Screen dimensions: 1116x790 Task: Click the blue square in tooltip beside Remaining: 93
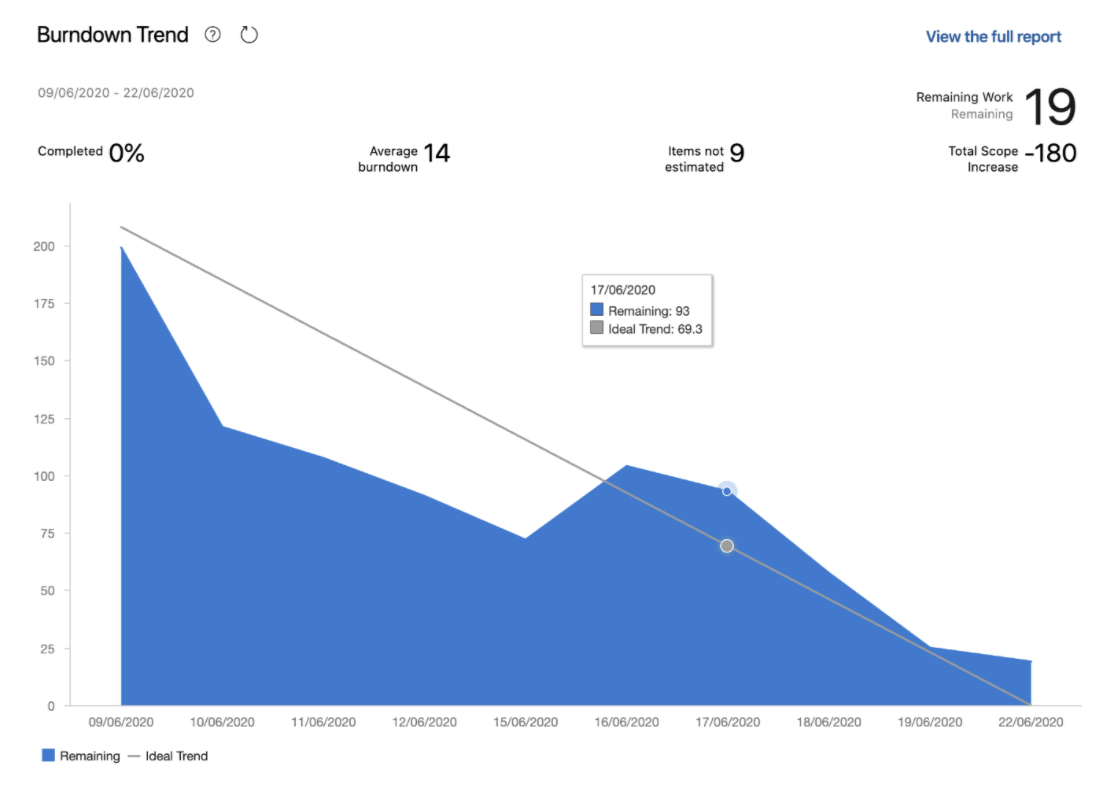[596, 310]
